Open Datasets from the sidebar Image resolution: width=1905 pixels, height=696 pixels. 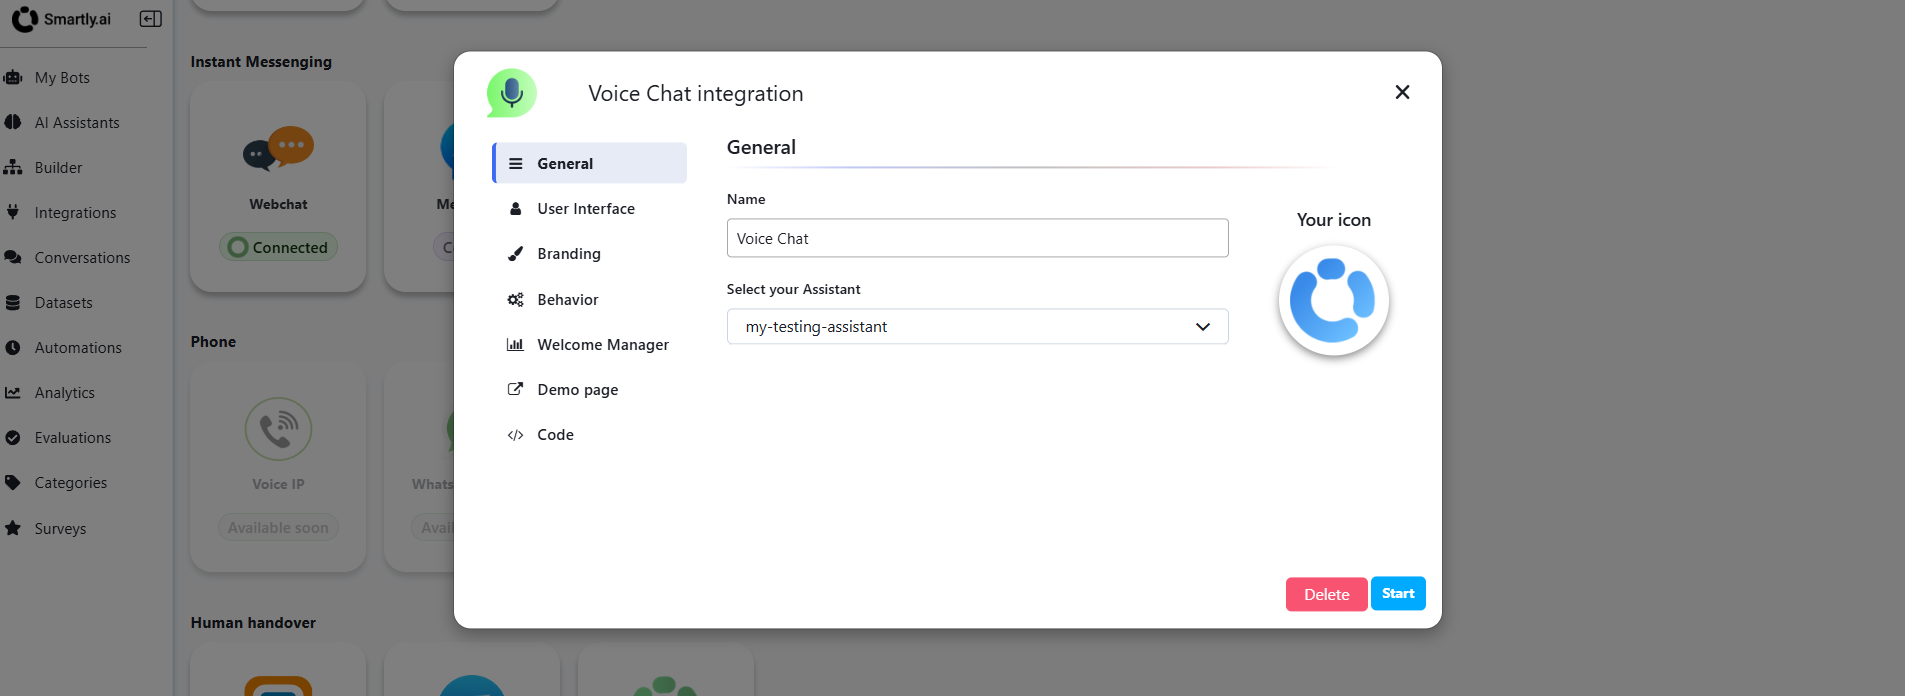[63, 302]
